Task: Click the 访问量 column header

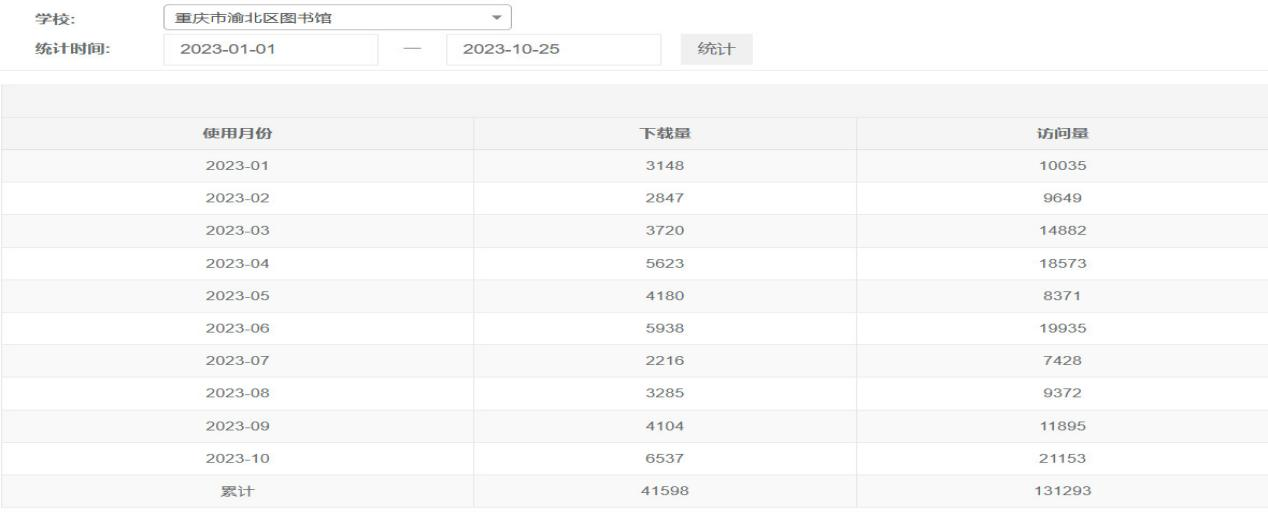Action: click(1062, 134)
